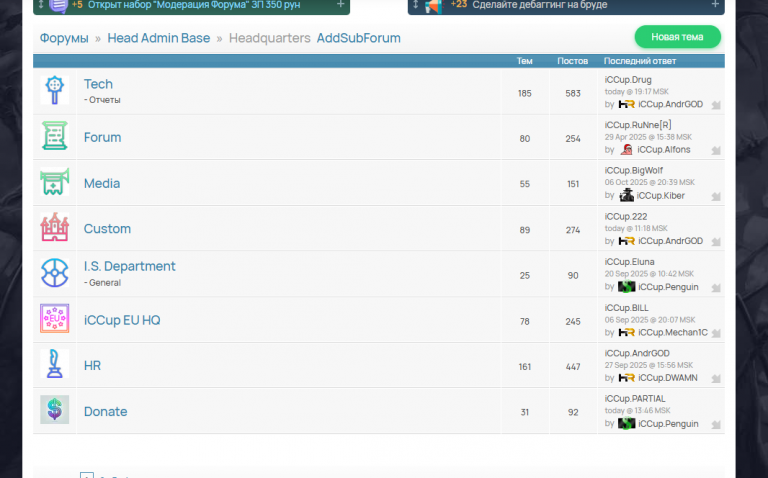Click the 583 post count for Tech
This screenshot has width=768, height=478.
(x=573, y=93)
